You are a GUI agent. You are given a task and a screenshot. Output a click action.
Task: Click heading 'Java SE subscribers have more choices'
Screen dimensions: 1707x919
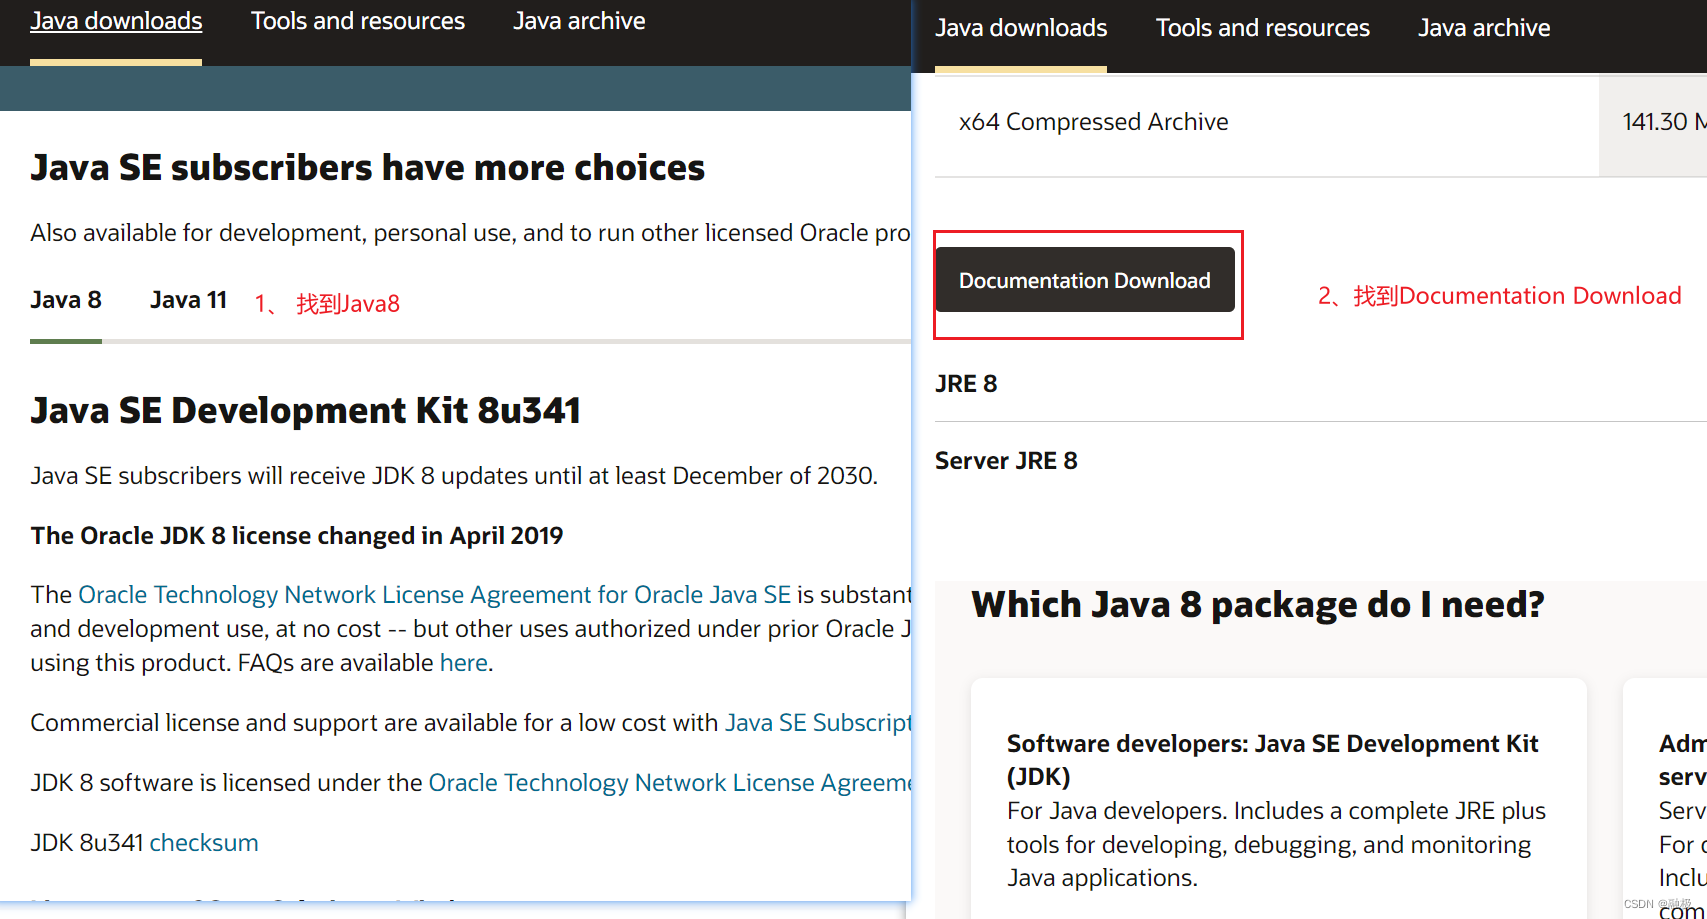tap(367, 168)
